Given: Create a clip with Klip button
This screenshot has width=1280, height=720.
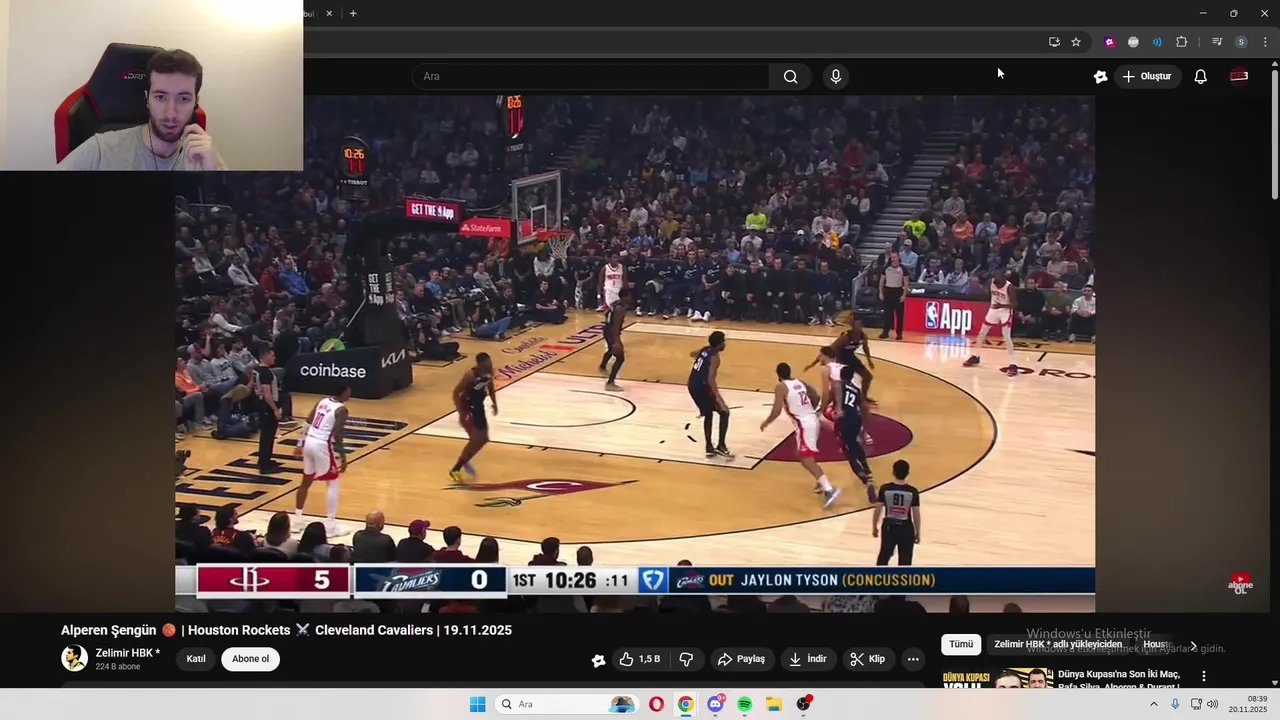Looking at the screenshot, I should point(868,659).
